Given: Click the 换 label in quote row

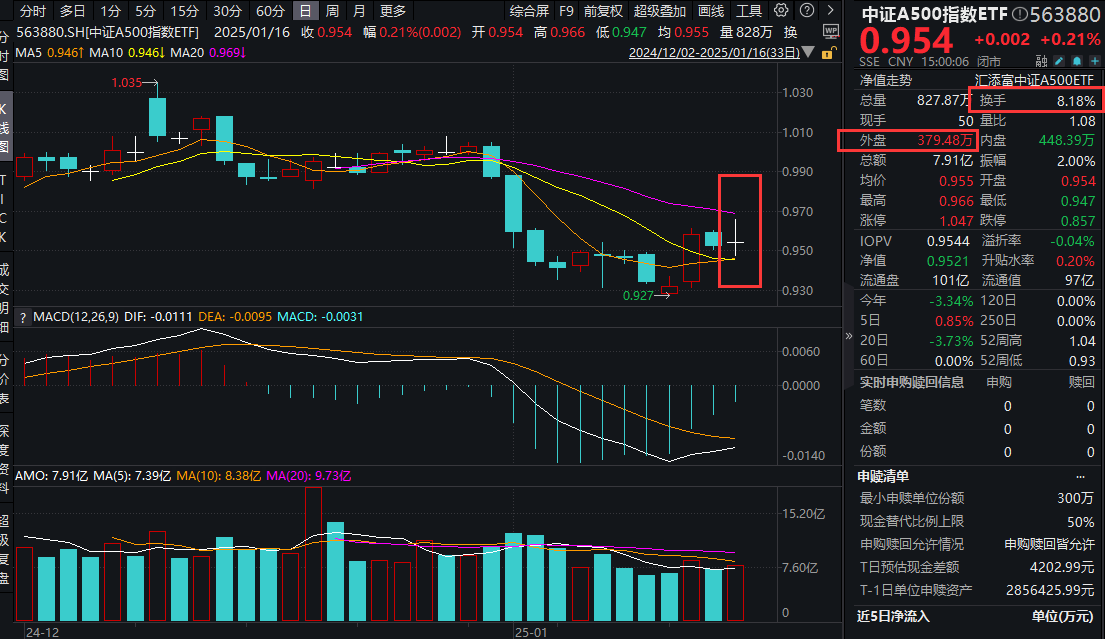Looking at the screenshot, I should [x=791, y=32].
